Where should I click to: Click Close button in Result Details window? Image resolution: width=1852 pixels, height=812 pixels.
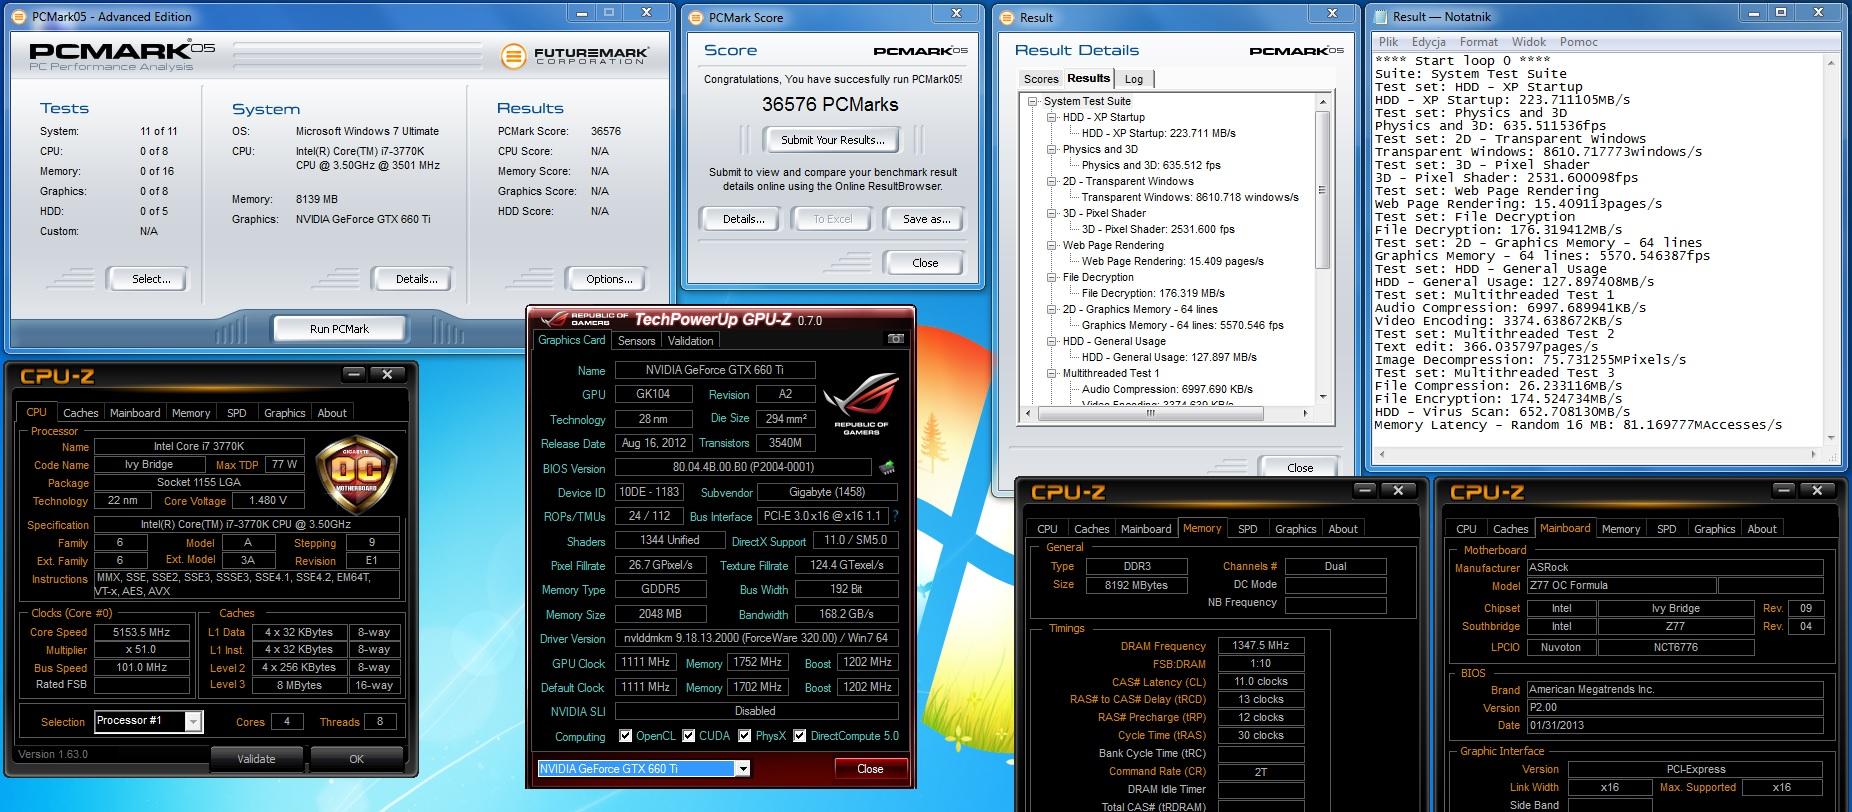click(1300, 467)
